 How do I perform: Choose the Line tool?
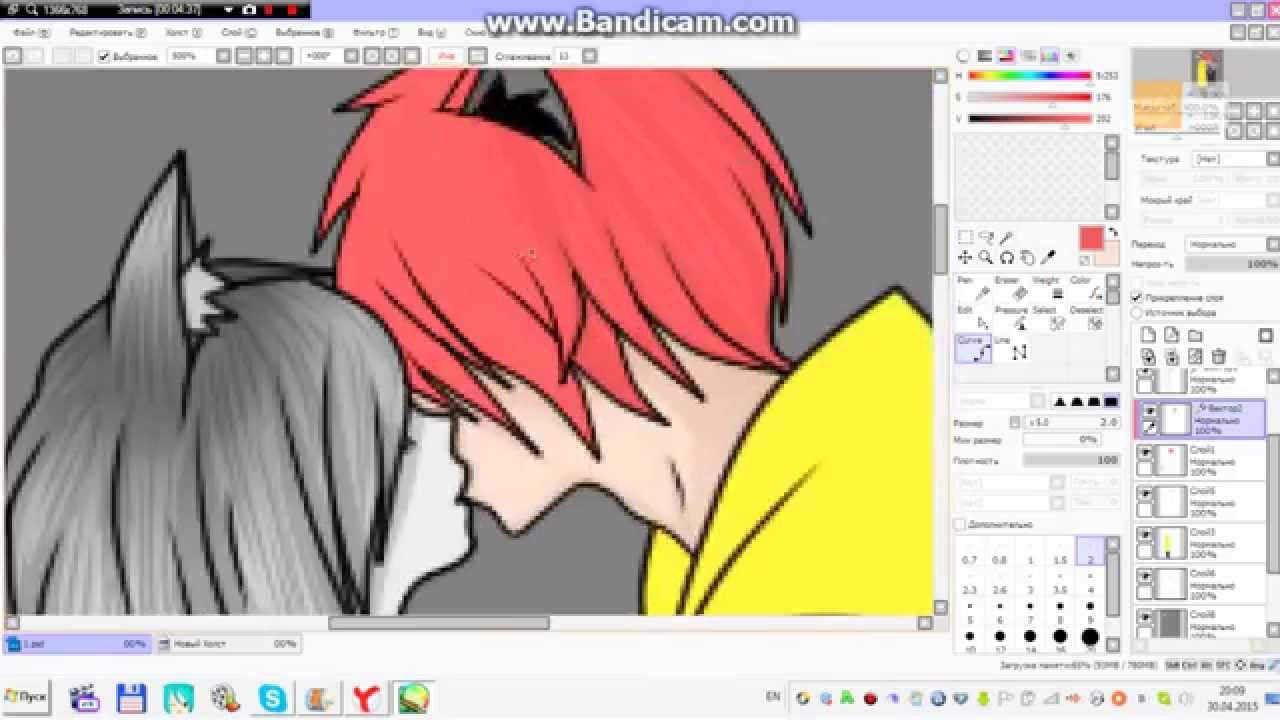pyautogui.click(x=1009, y=349)
